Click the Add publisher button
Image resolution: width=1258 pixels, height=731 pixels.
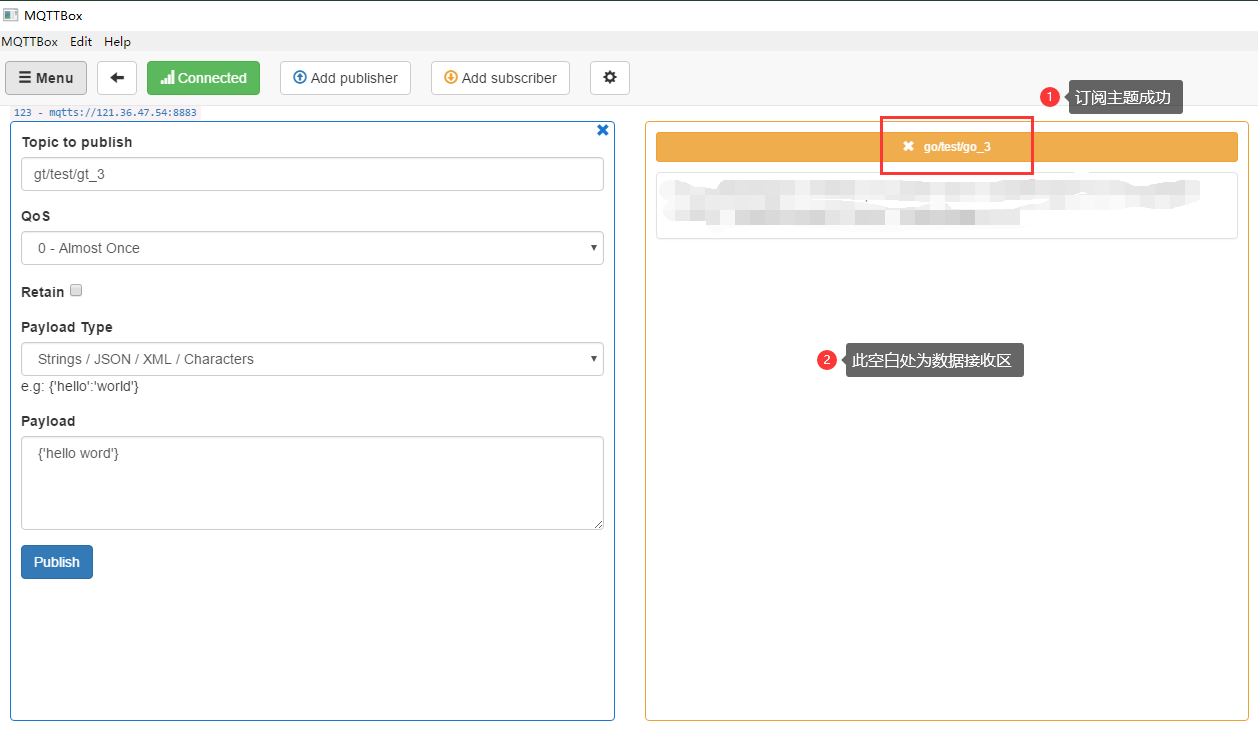(345, 78)
